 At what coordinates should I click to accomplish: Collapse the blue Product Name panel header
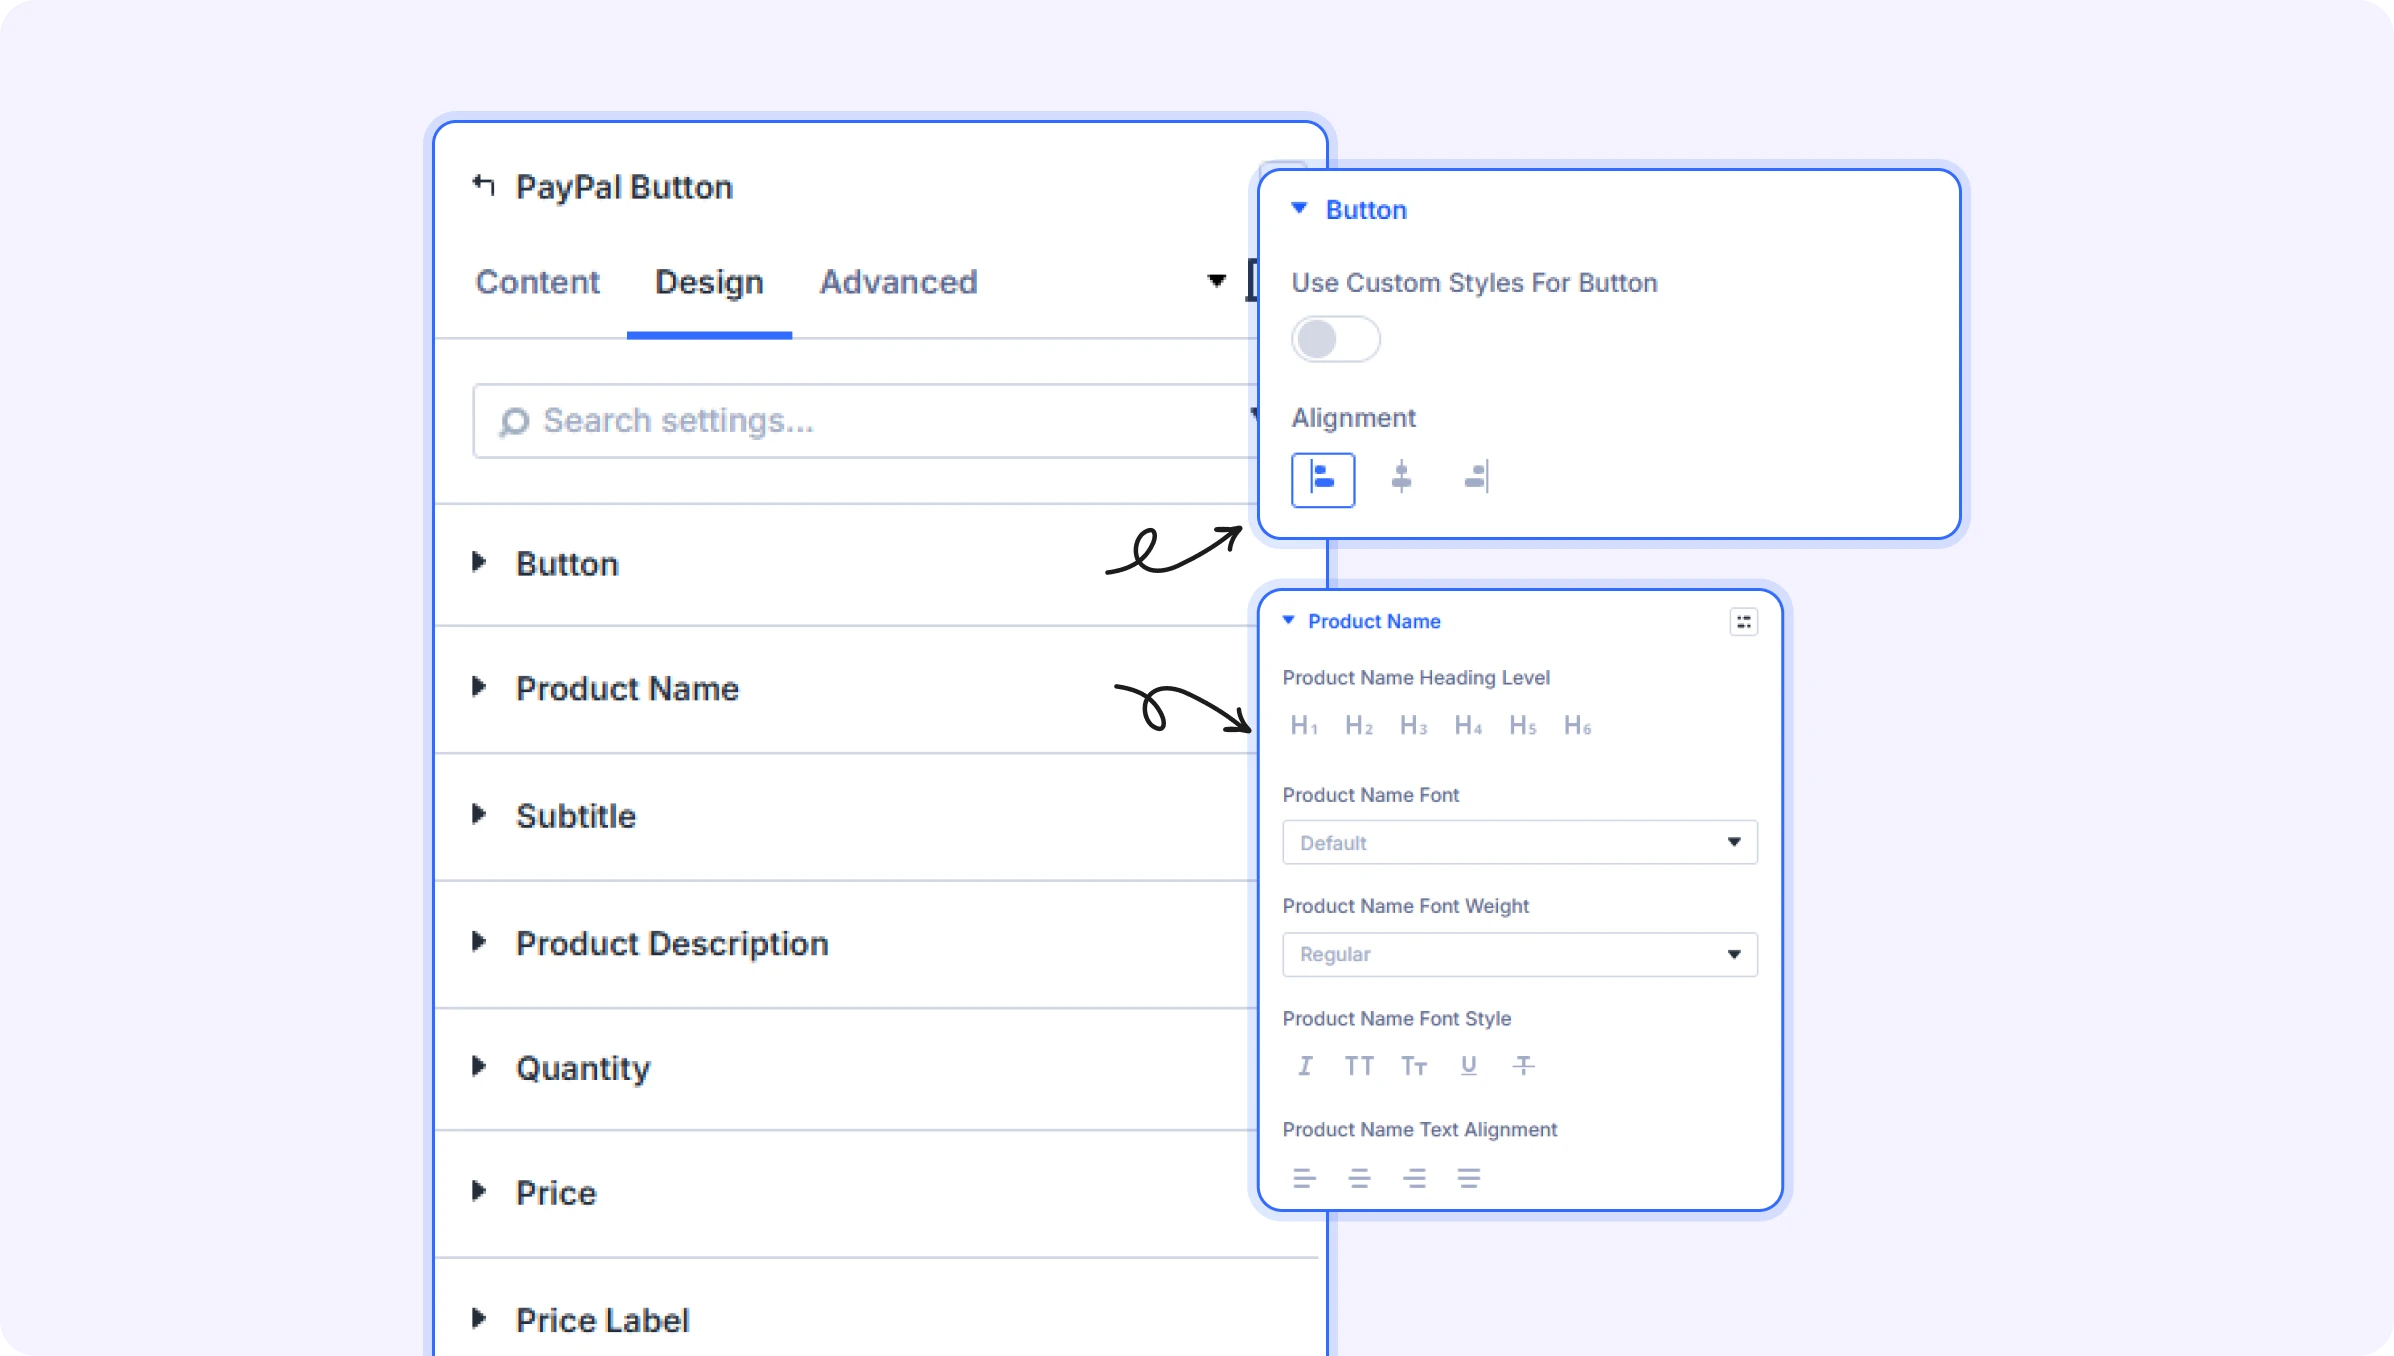pos(1362,621)
